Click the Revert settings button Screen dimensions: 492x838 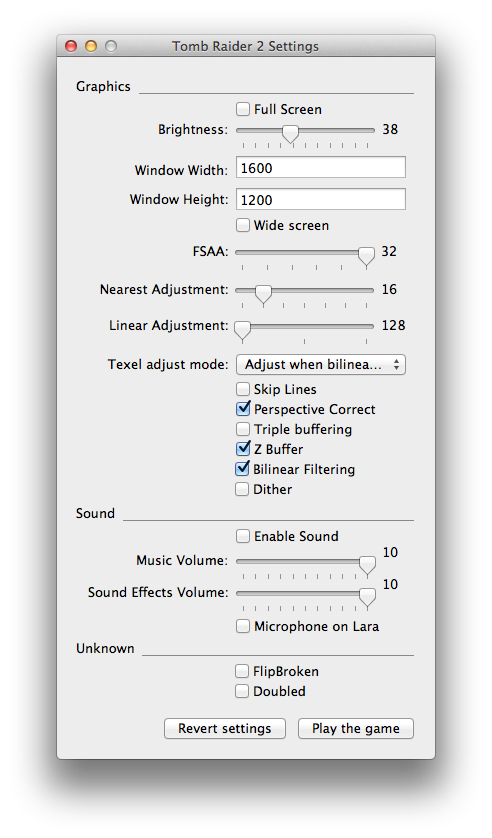pyautogui.click(x=225, y=728)
